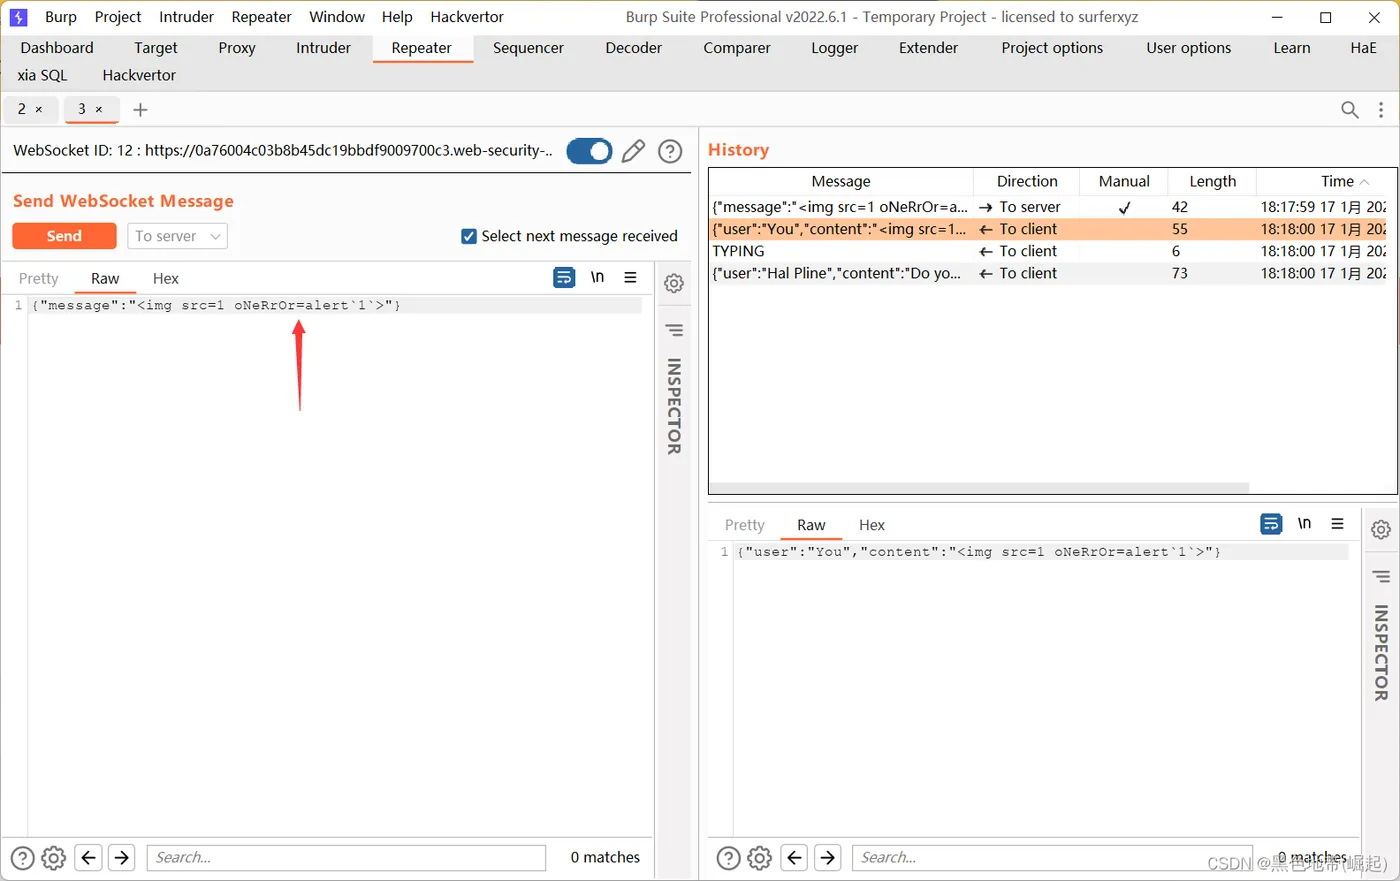This screenshot has width=1400, height=881.
Task: Go to next match in right search
Action: point(827,858)
